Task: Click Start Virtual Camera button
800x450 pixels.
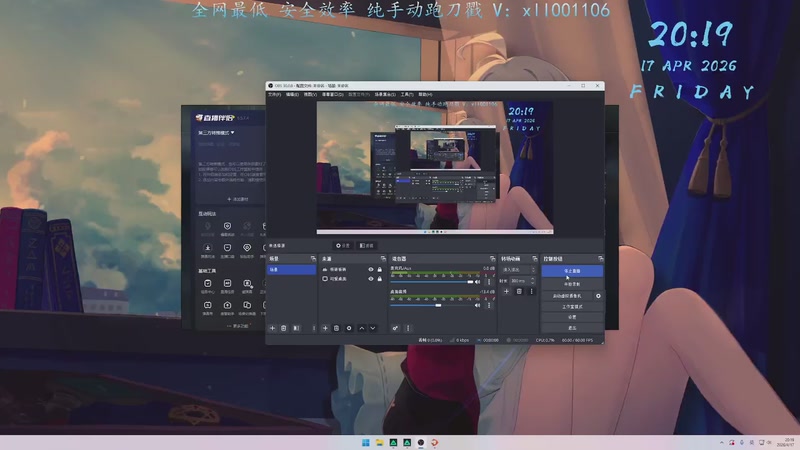Action: coord(567,296)
